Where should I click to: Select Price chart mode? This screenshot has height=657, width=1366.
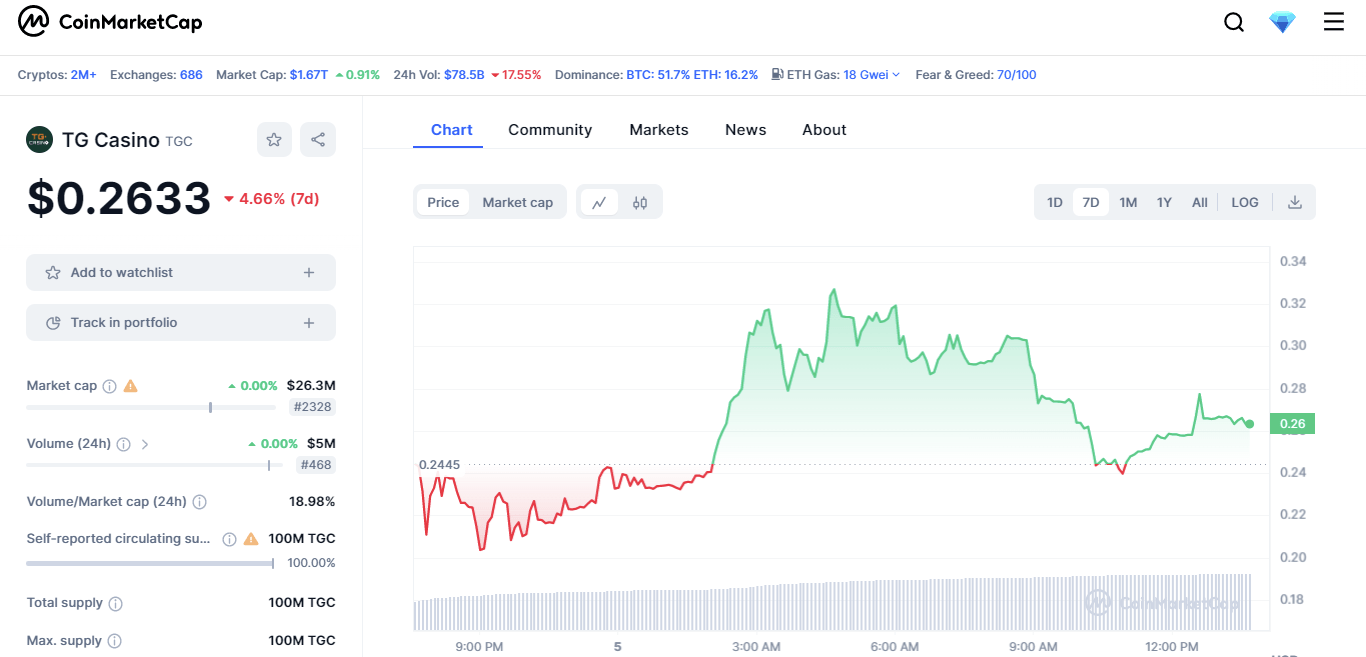point(443,202)
